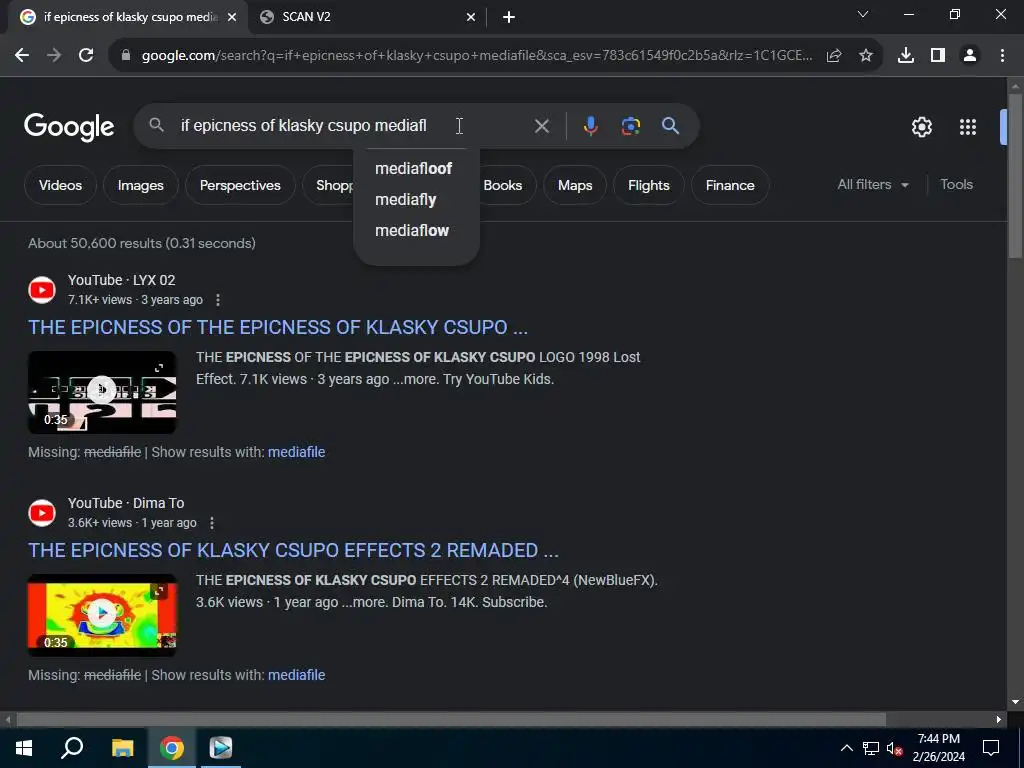The width and height of the screenshot is (1024, 768).
Task: Select the Flights filter chip
Action: (648, 185)
